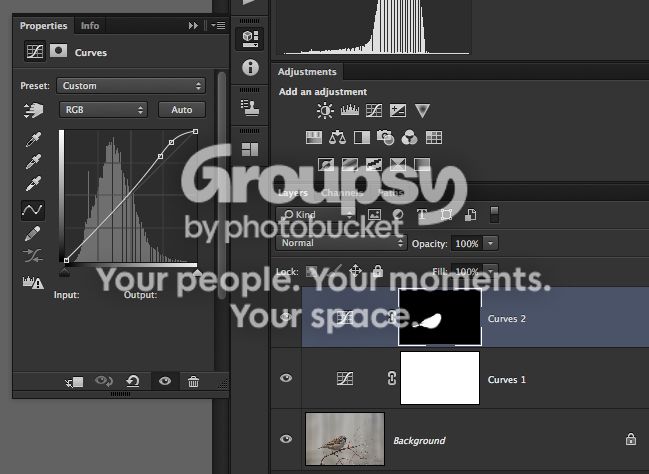Toggle adjustment layer visibility in Properties
Screen dimensions: 649x474
pos(165,381)
